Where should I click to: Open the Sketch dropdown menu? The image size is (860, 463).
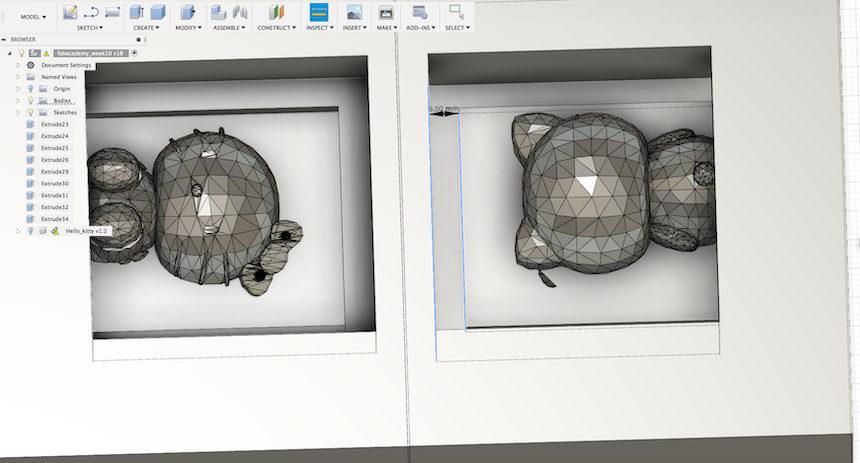tap(90, 27)
